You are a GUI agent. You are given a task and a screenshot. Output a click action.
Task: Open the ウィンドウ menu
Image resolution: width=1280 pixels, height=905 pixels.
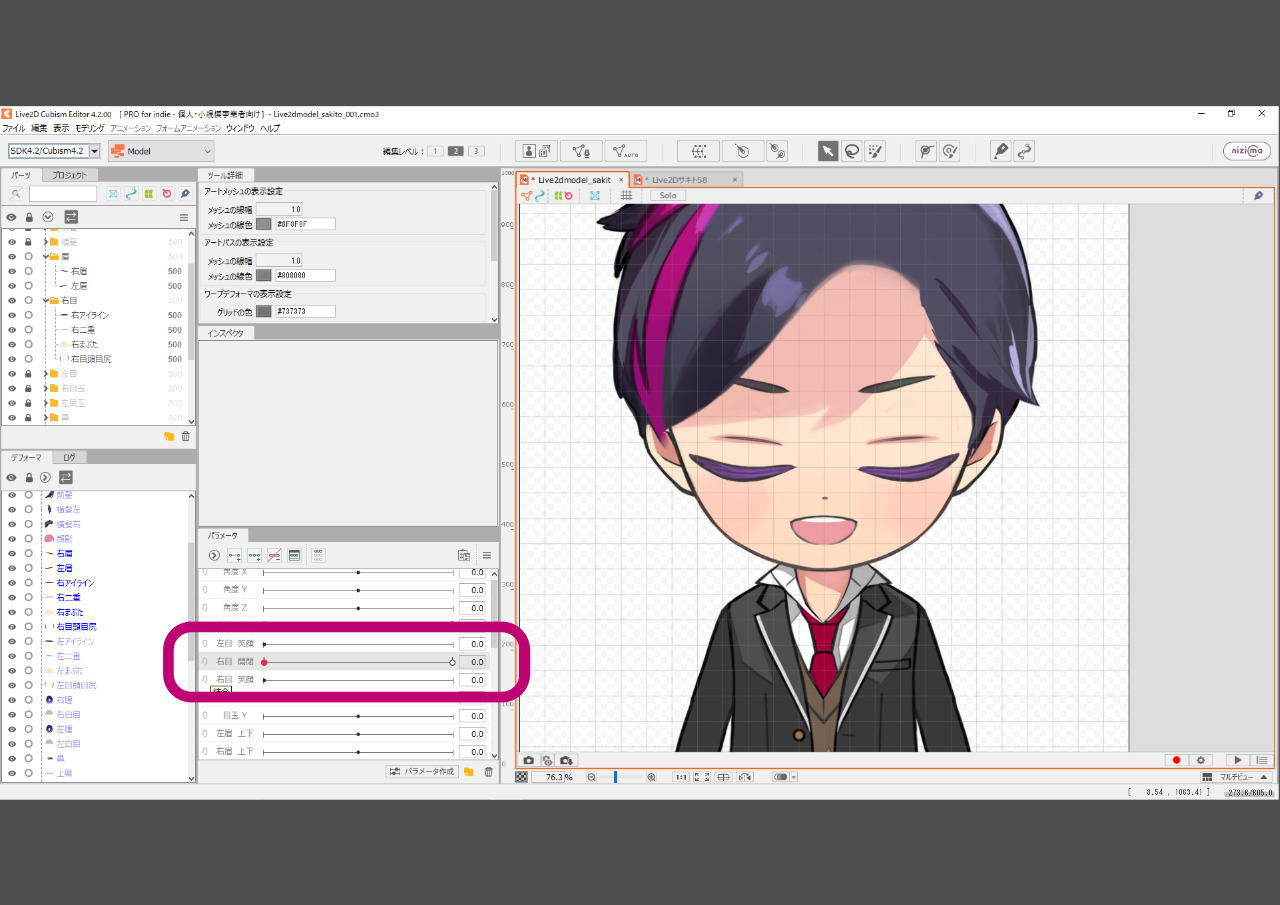point(240,128)
